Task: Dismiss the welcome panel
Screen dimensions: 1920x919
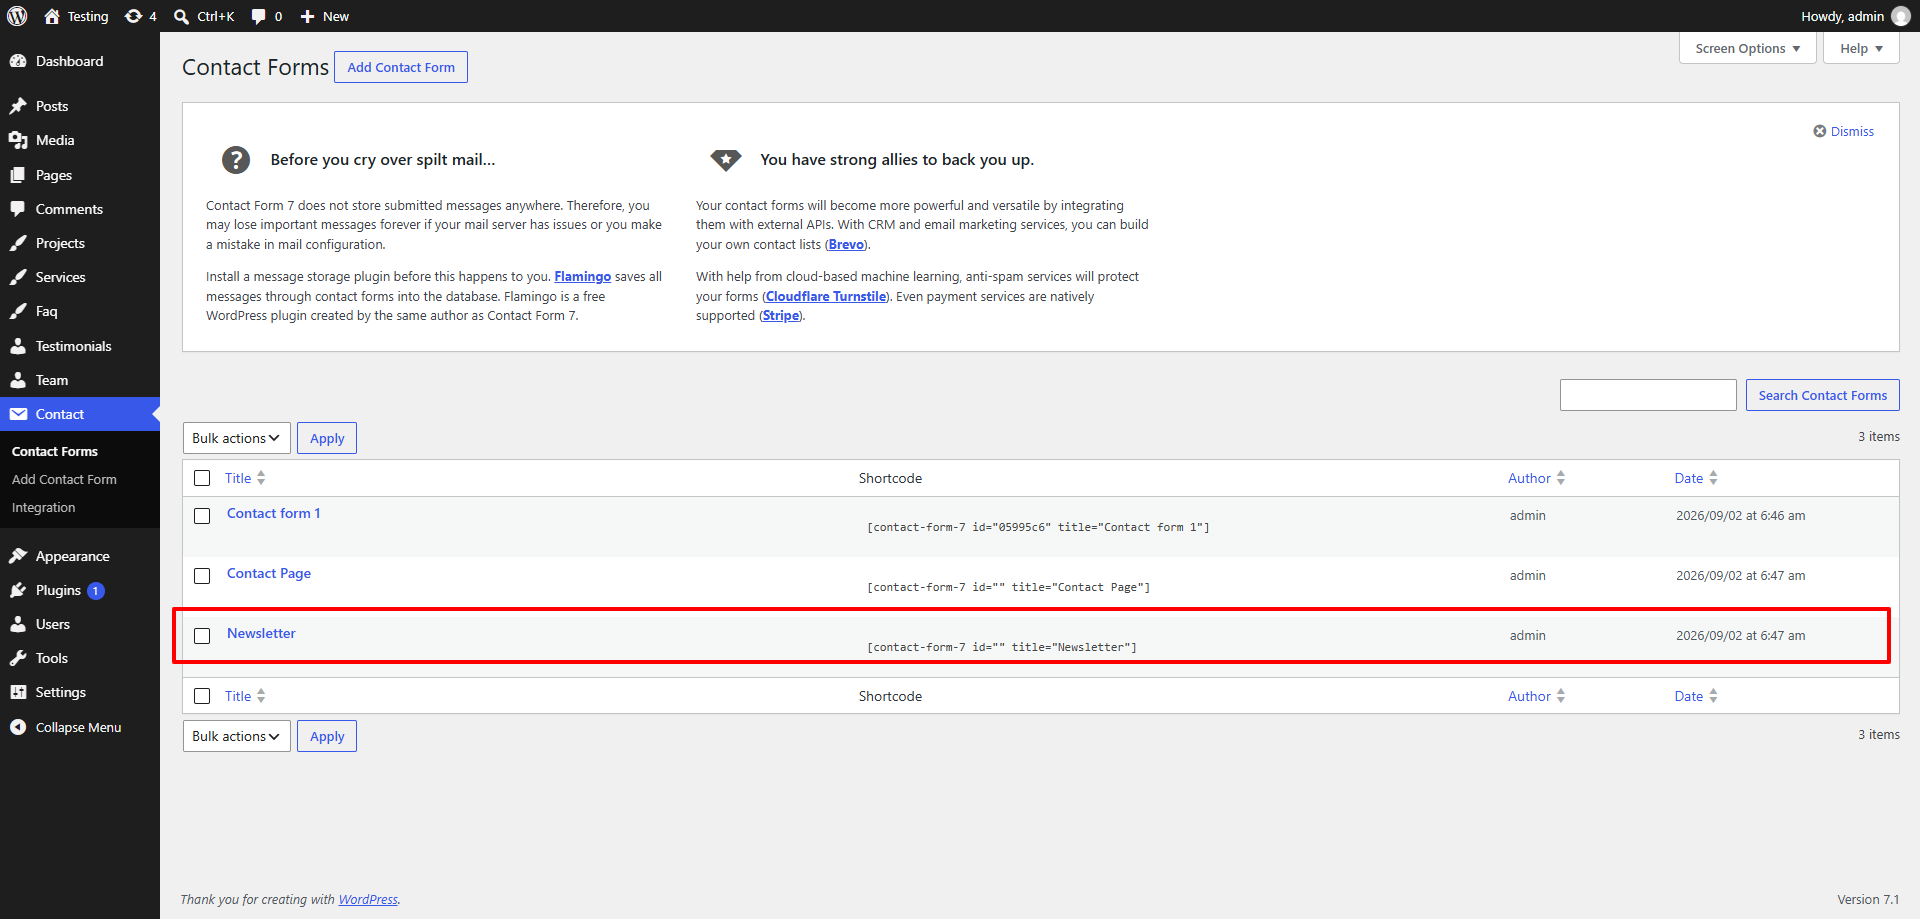Action: coord(1844,132)
